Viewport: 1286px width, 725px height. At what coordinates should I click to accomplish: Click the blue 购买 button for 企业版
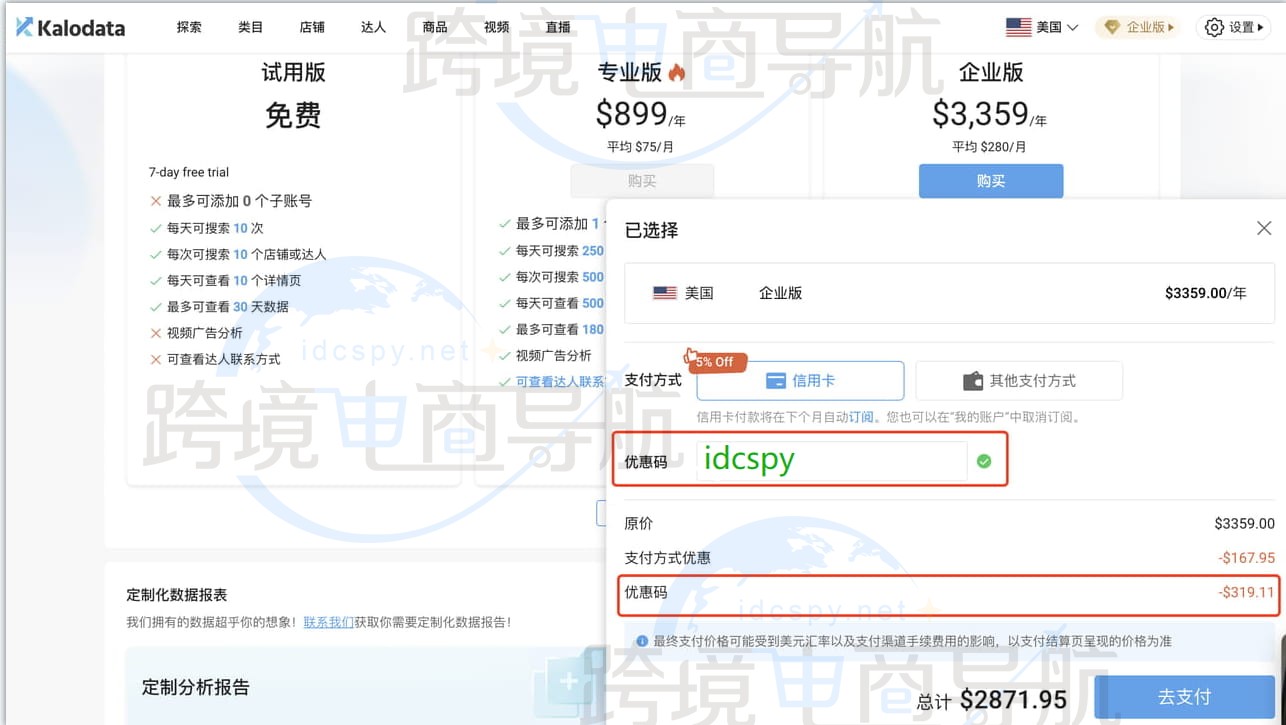990,181
